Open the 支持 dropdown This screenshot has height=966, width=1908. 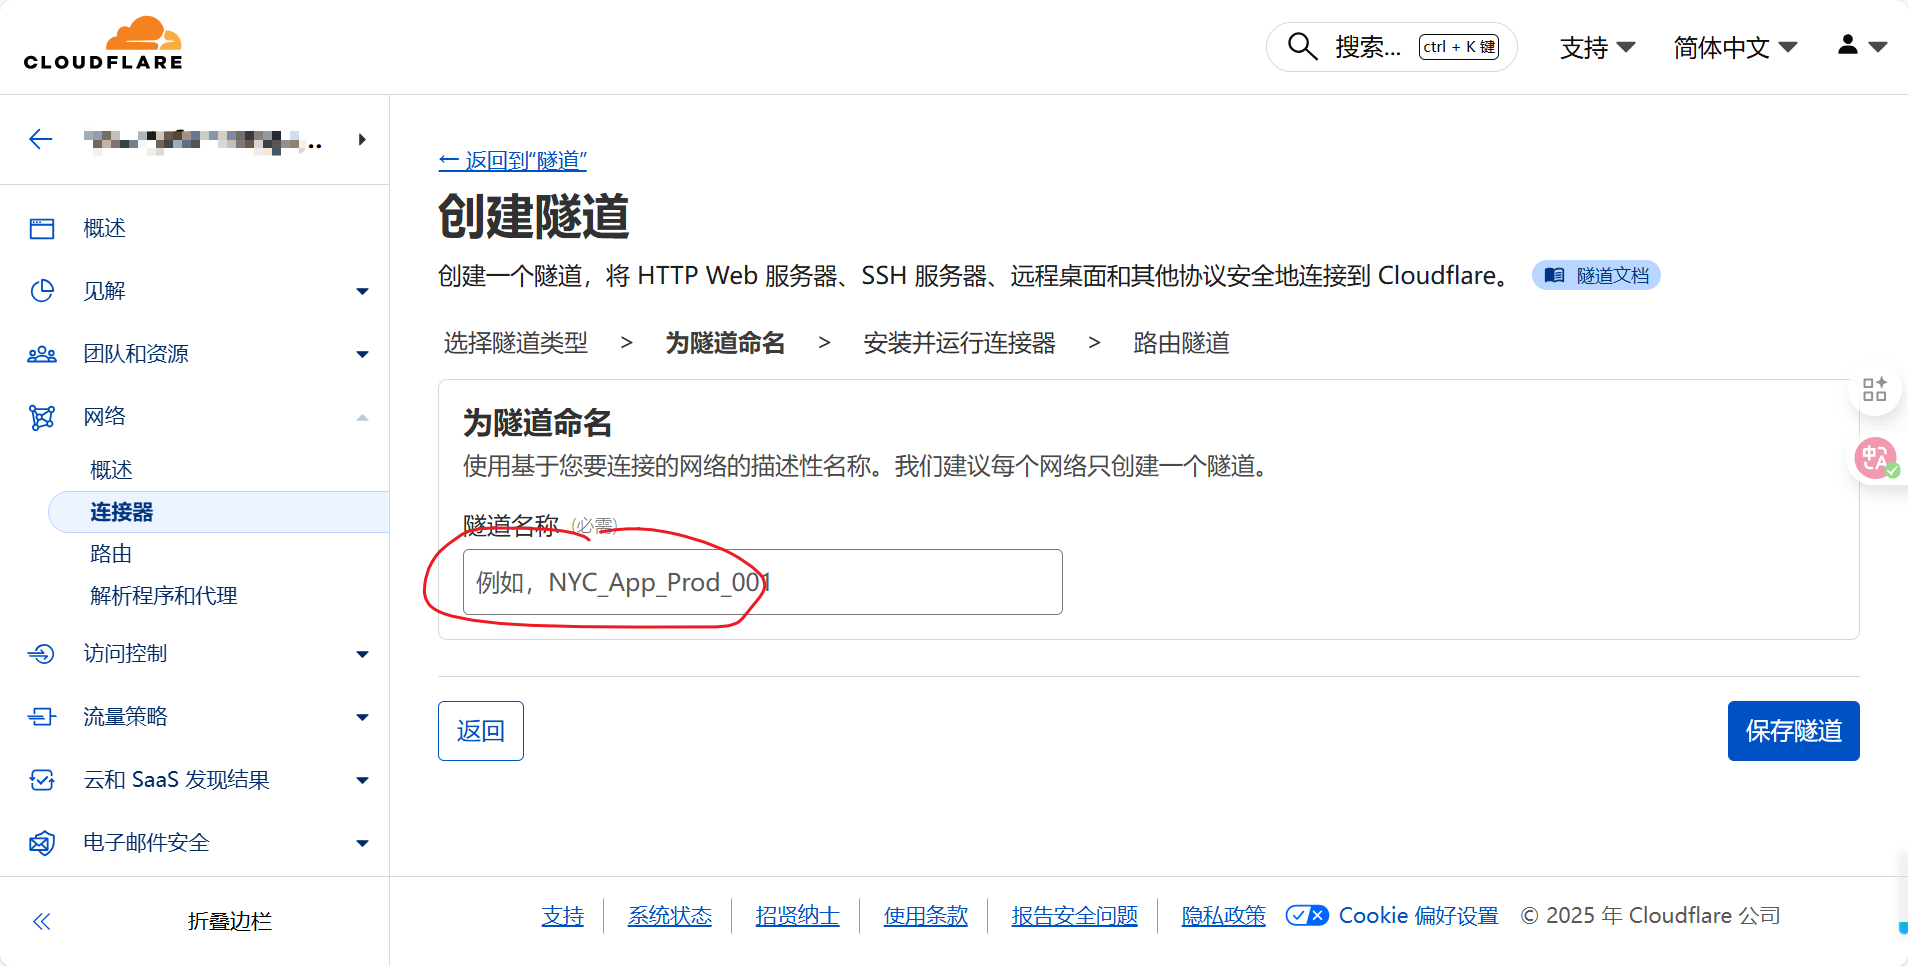tap(1597, 47)
